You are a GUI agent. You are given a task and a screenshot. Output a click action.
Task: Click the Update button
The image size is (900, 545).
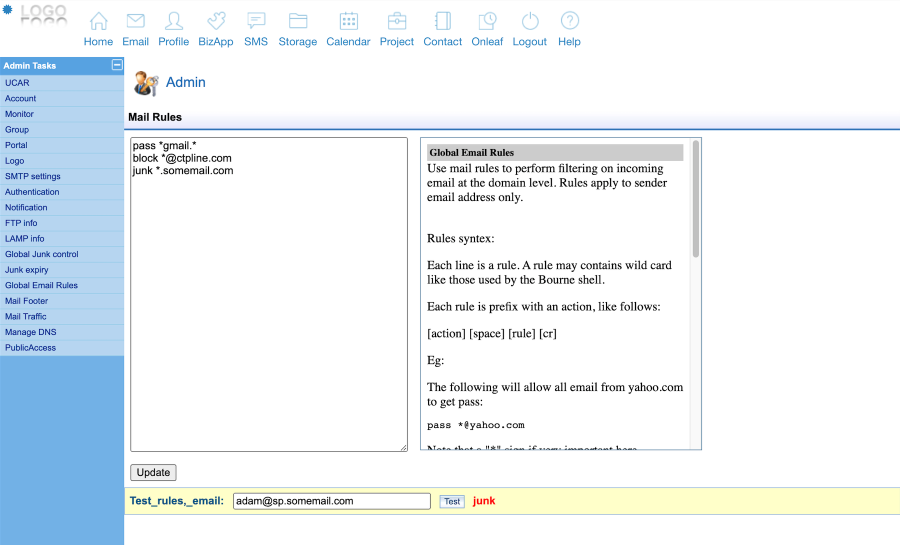tap(153, 472)
